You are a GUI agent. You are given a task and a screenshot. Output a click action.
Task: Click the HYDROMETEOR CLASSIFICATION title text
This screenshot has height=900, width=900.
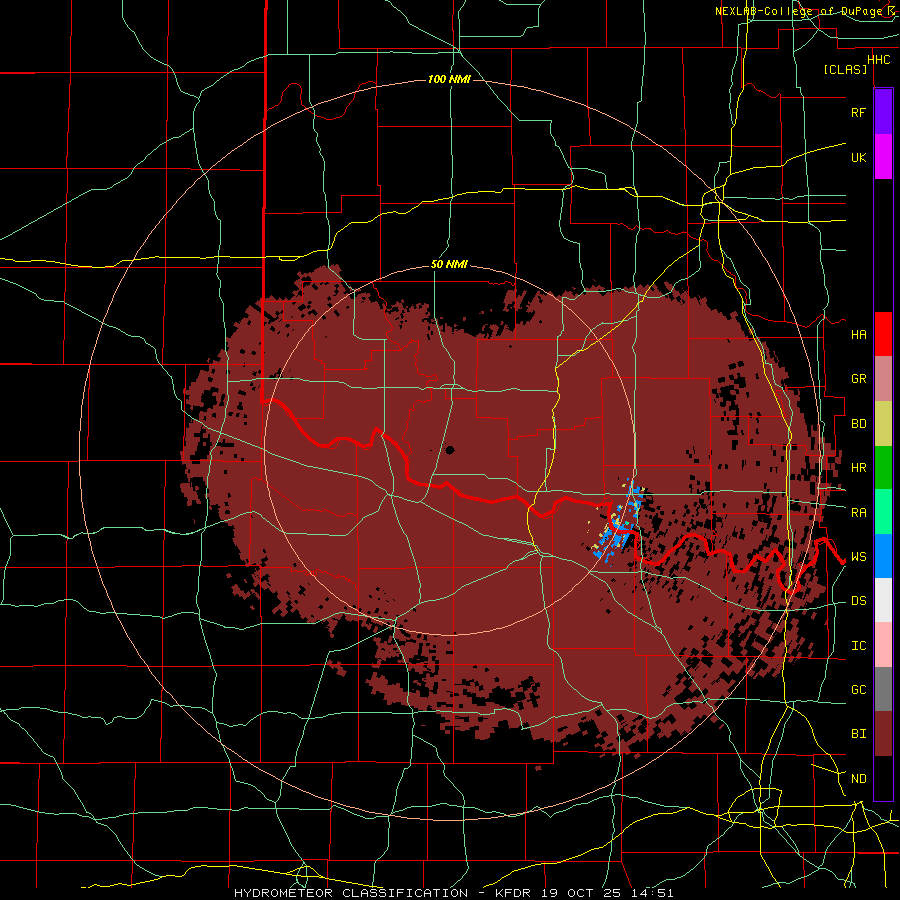(351, 893)
